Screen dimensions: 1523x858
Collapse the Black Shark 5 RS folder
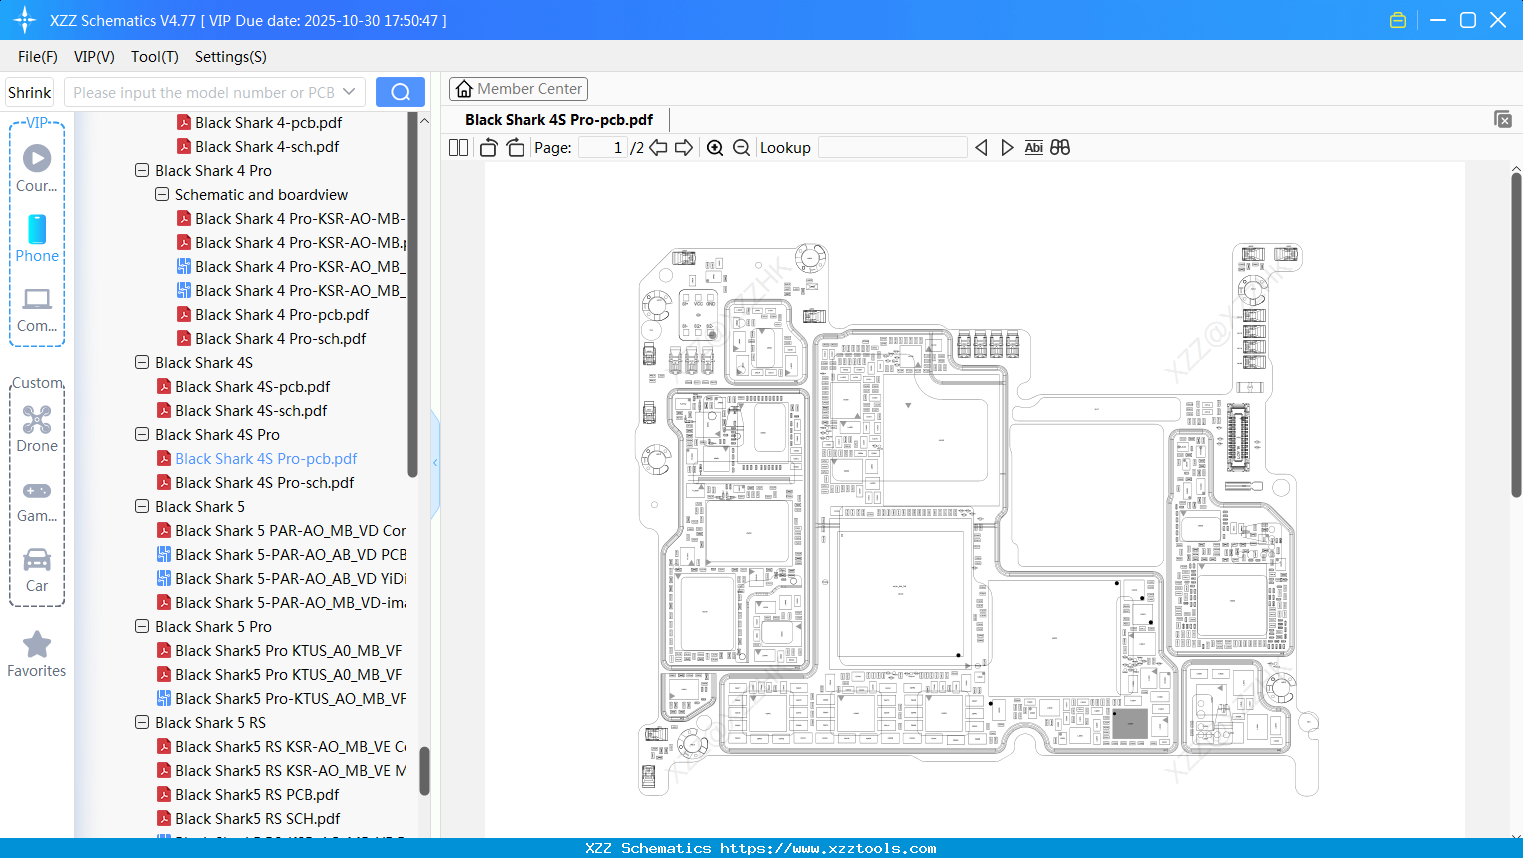(x=142, y=723)
